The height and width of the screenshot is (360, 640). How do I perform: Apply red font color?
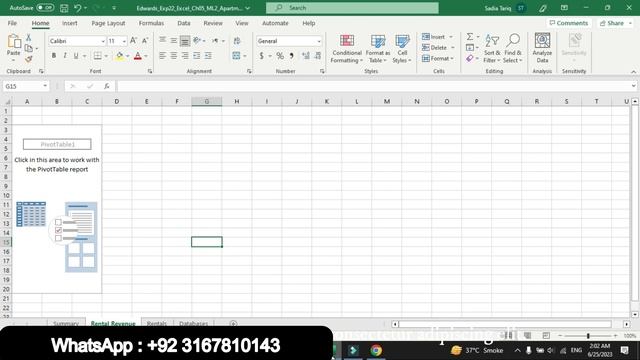tap(138, 56)
